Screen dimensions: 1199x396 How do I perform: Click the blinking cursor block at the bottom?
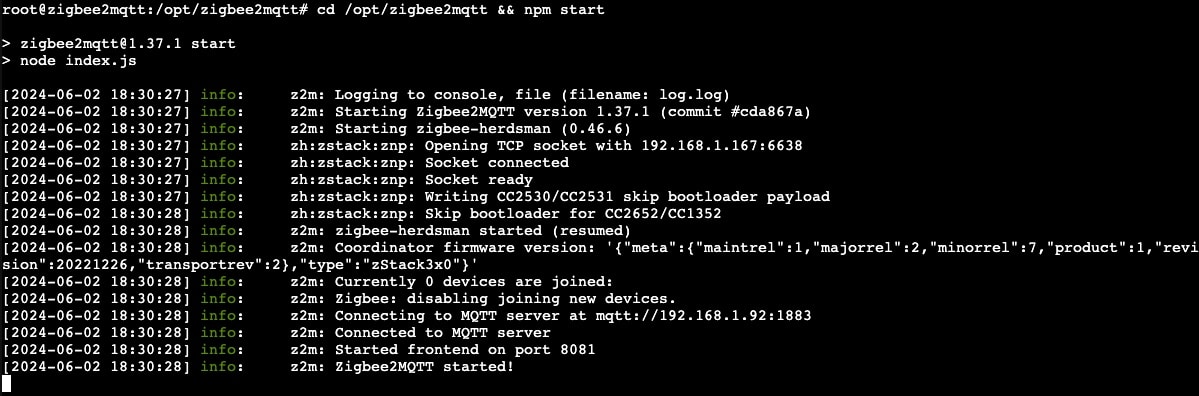coord(8,385)
